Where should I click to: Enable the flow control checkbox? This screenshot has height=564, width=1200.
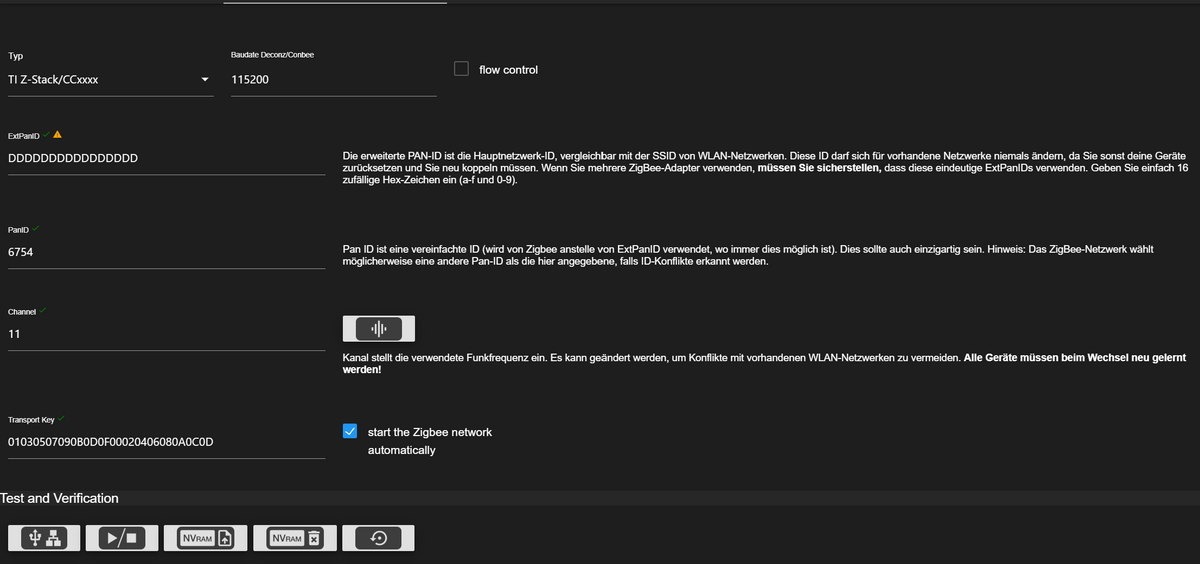(x=461, y=69)
